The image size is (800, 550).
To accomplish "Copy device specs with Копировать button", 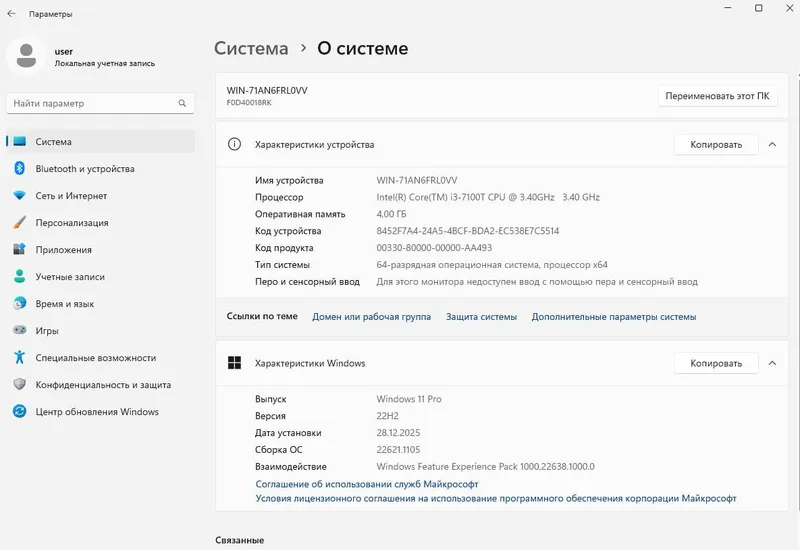I will coord(716,144).
